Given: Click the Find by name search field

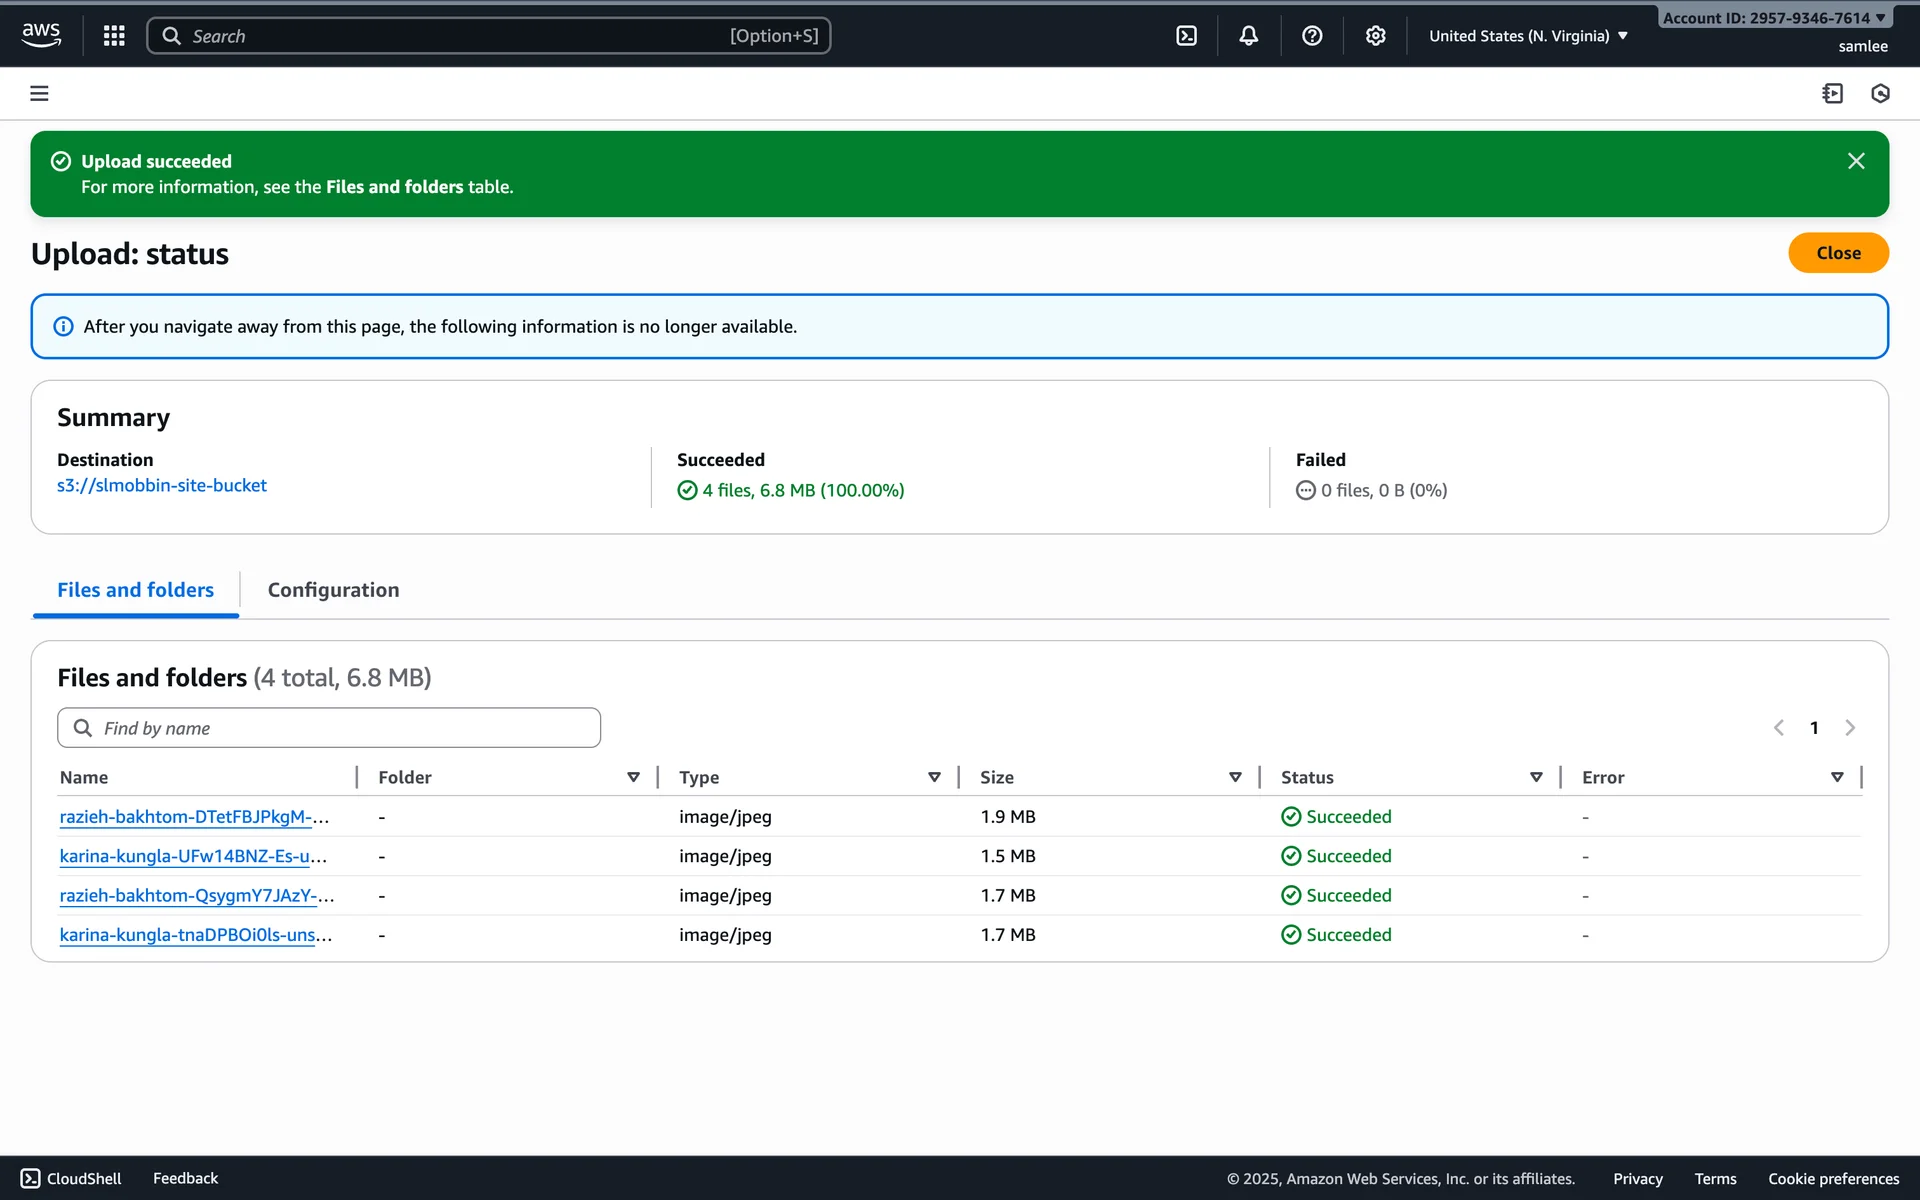Looking at the screenshot, I should point(330,728).
